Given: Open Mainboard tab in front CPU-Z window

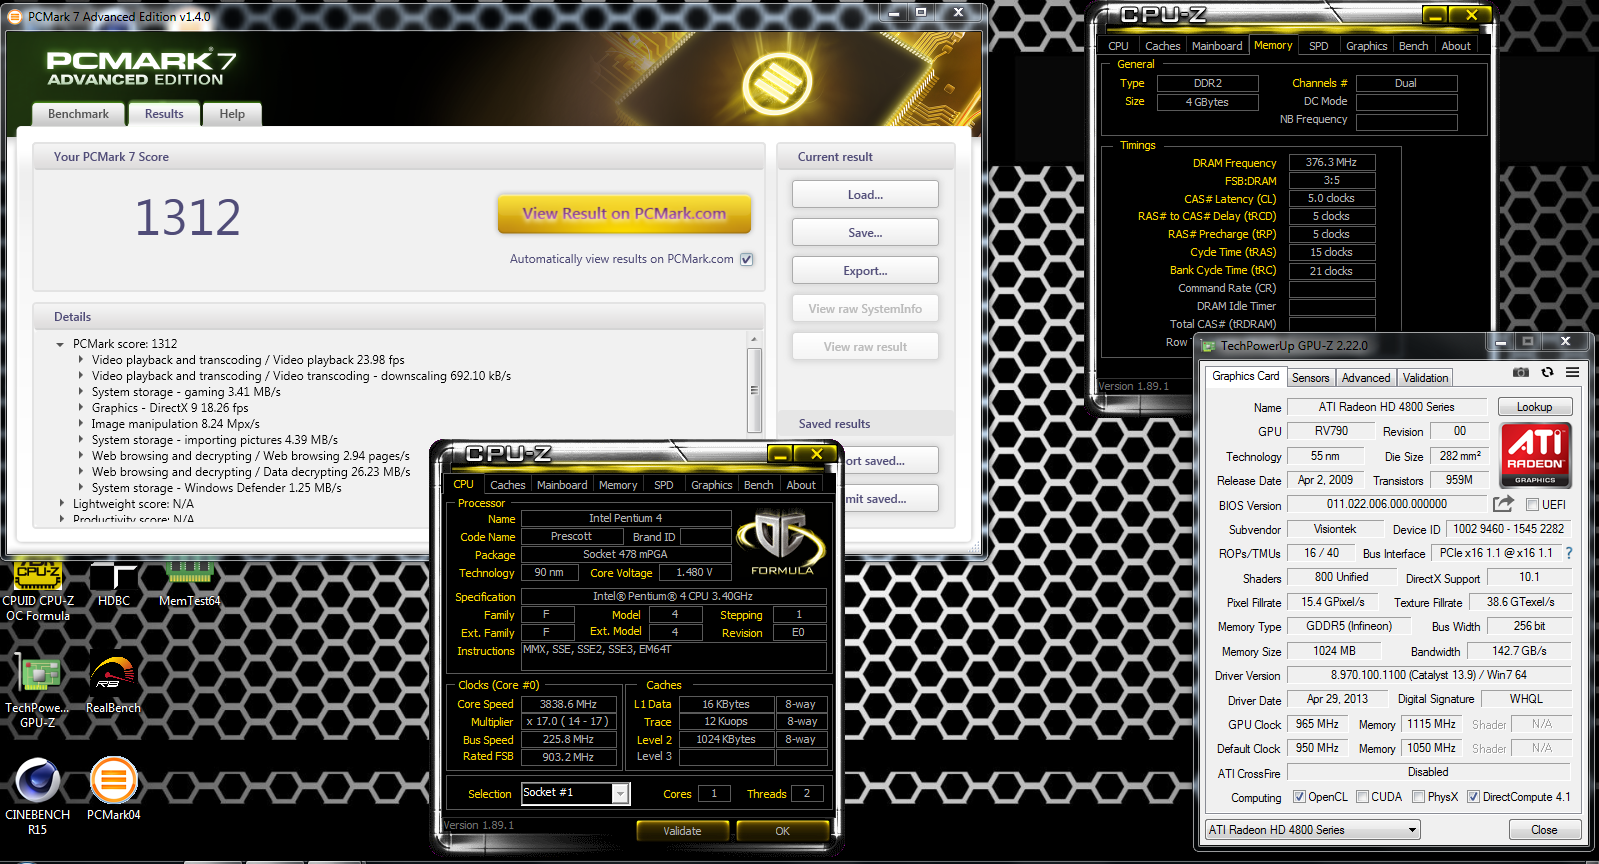Looking at the screenshot, I should (562, 485).
